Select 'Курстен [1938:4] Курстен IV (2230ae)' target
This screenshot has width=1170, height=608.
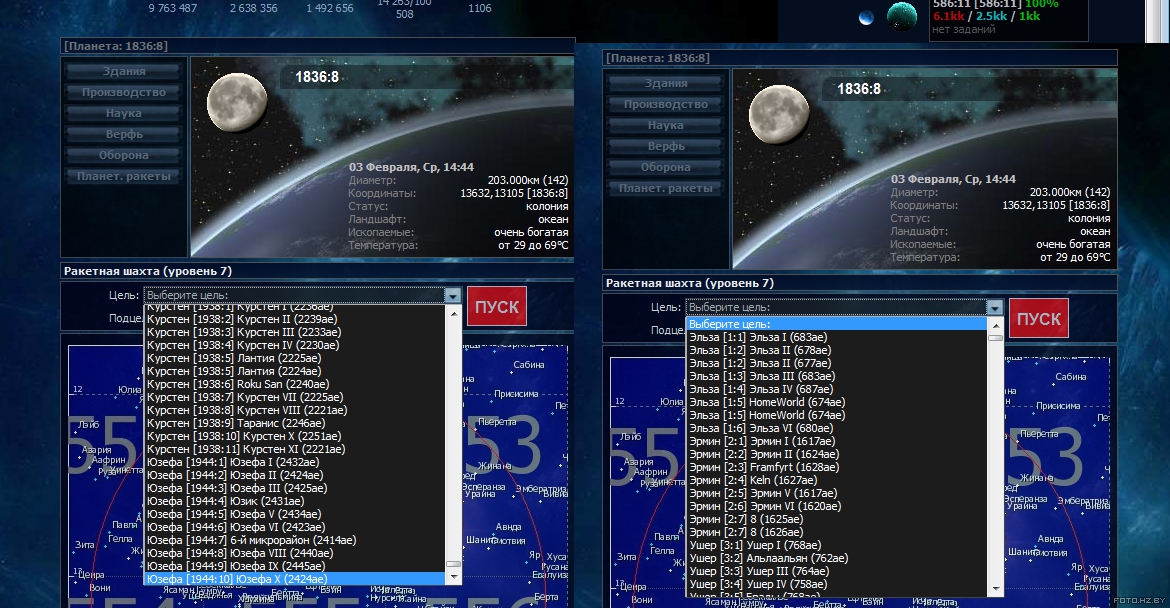click(295, 345)
